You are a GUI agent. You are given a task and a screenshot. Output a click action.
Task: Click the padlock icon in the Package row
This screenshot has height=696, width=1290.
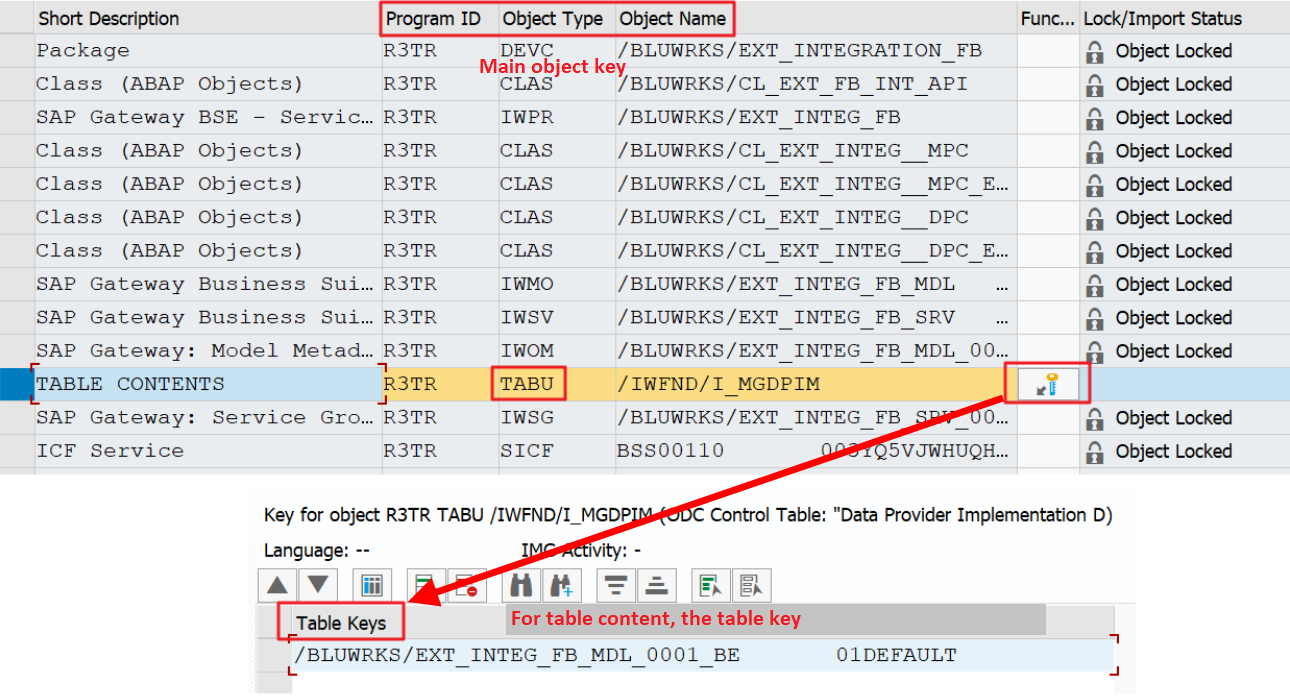pos(1095,51)
